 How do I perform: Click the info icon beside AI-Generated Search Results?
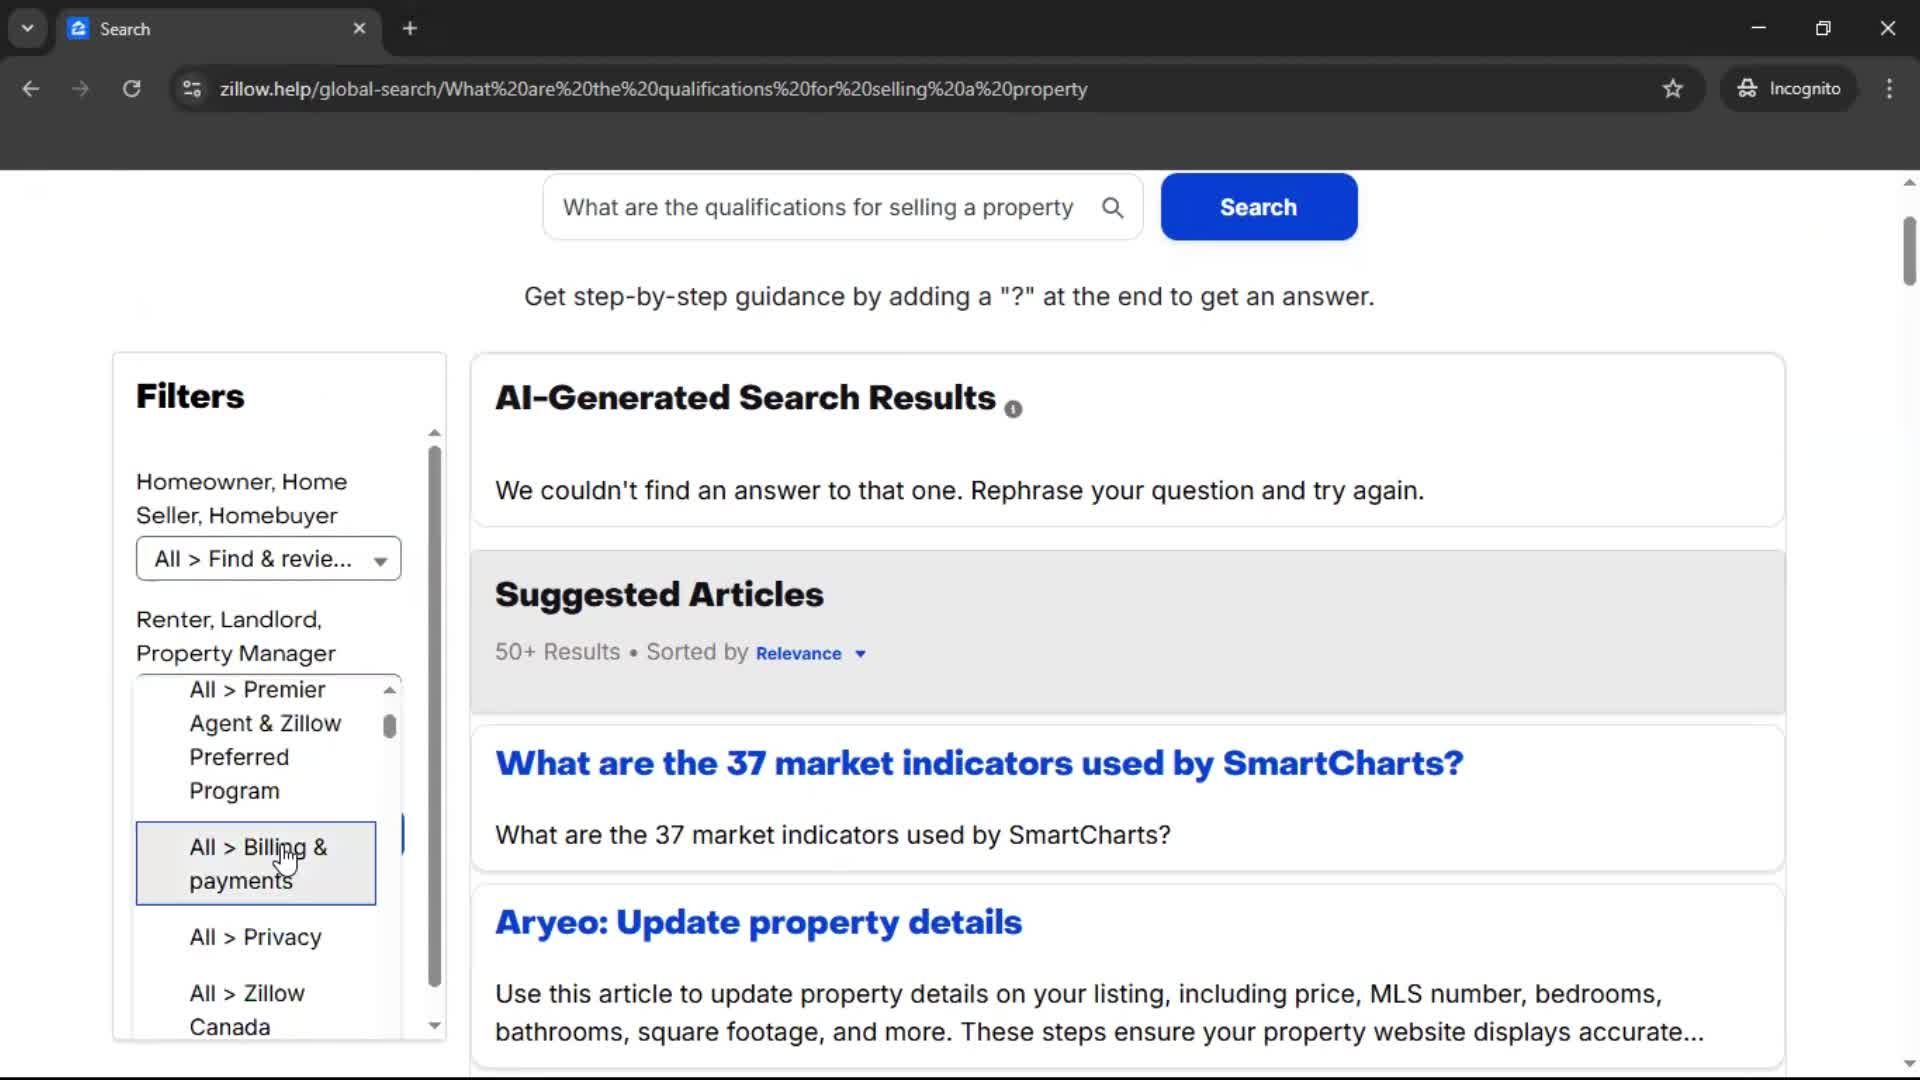pos(1013,408)
